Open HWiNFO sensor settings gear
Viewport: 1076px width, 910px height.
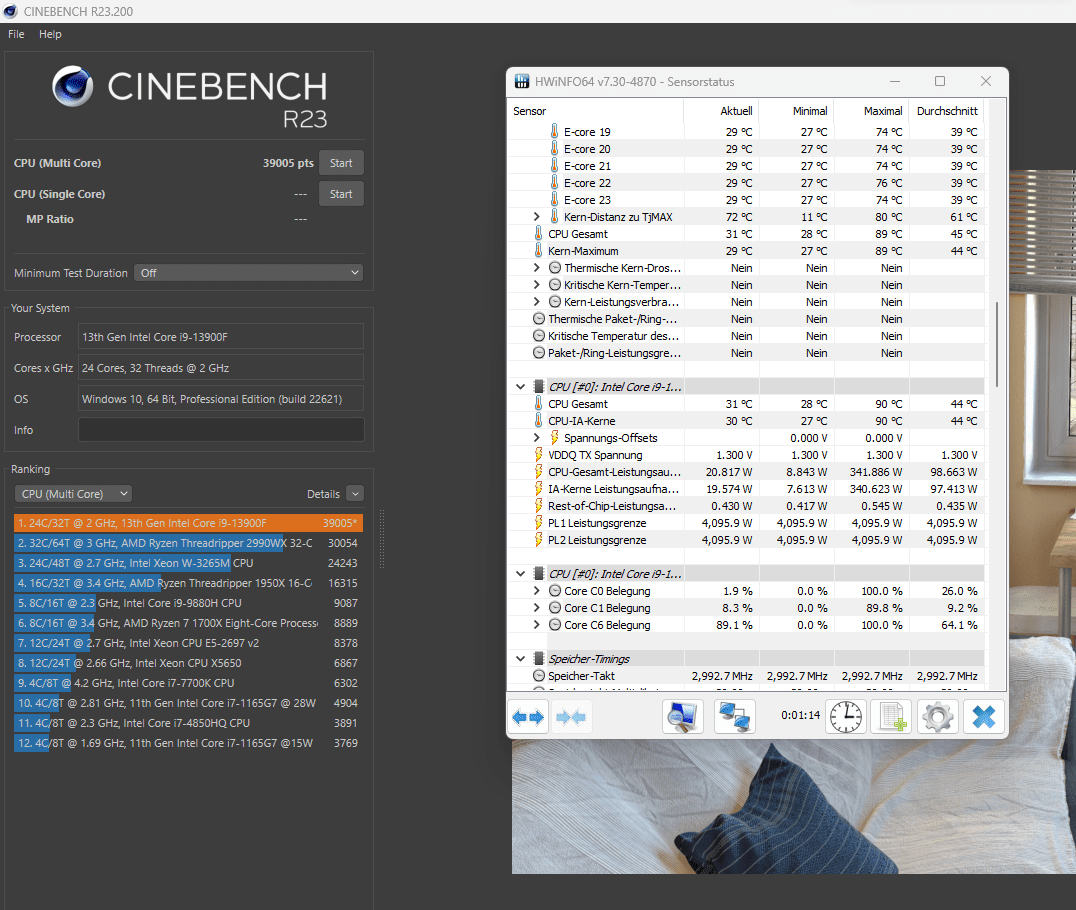point(937,717)
